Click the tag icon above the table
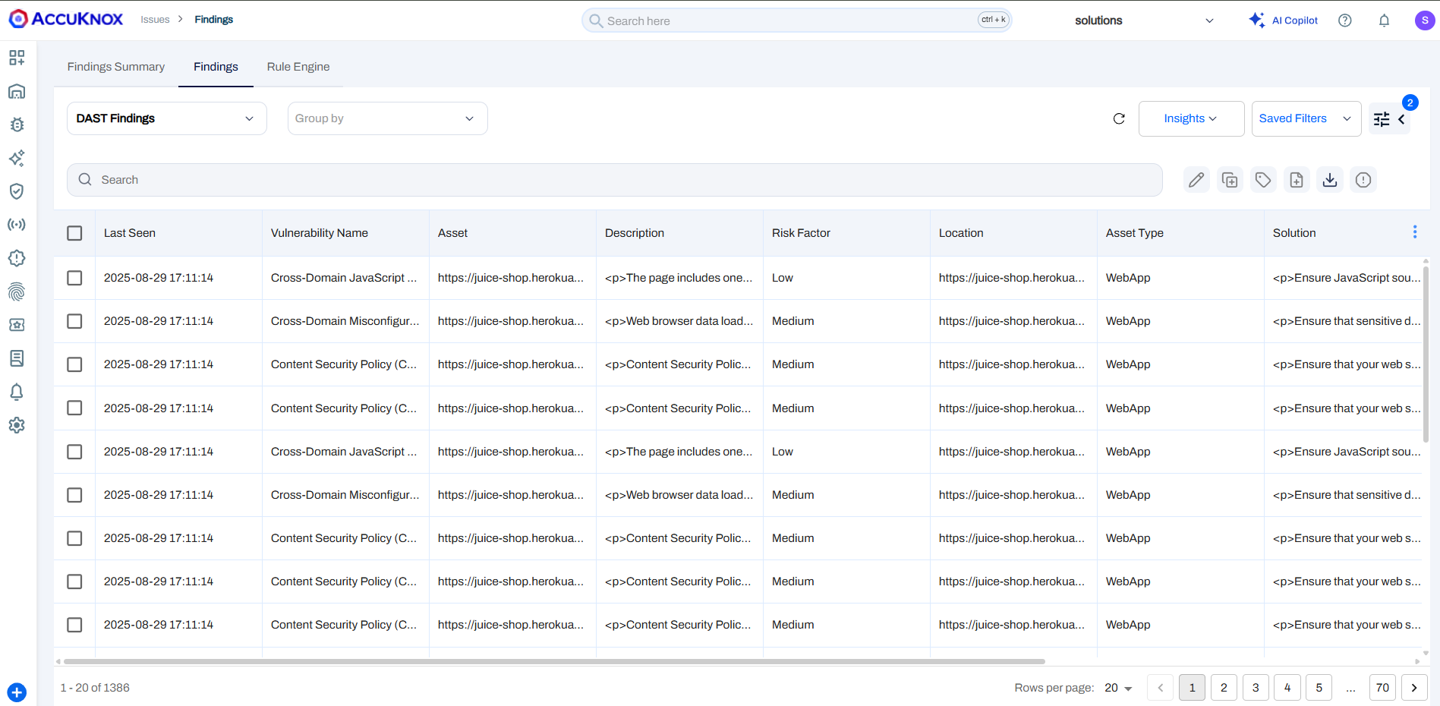Screen dimensions: 1440x706 click(x=1263, y=180)
